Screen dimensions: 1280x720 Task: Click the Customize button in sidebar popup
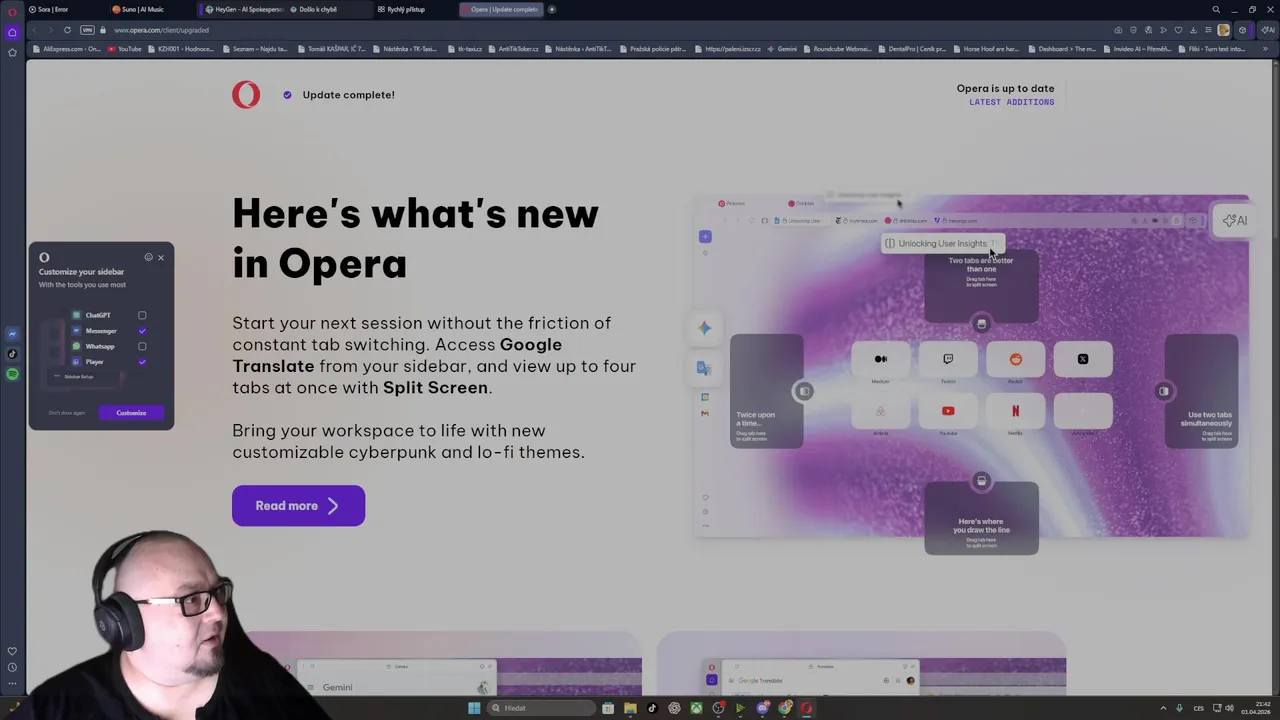pyautogui.click(x=131, y=413)
